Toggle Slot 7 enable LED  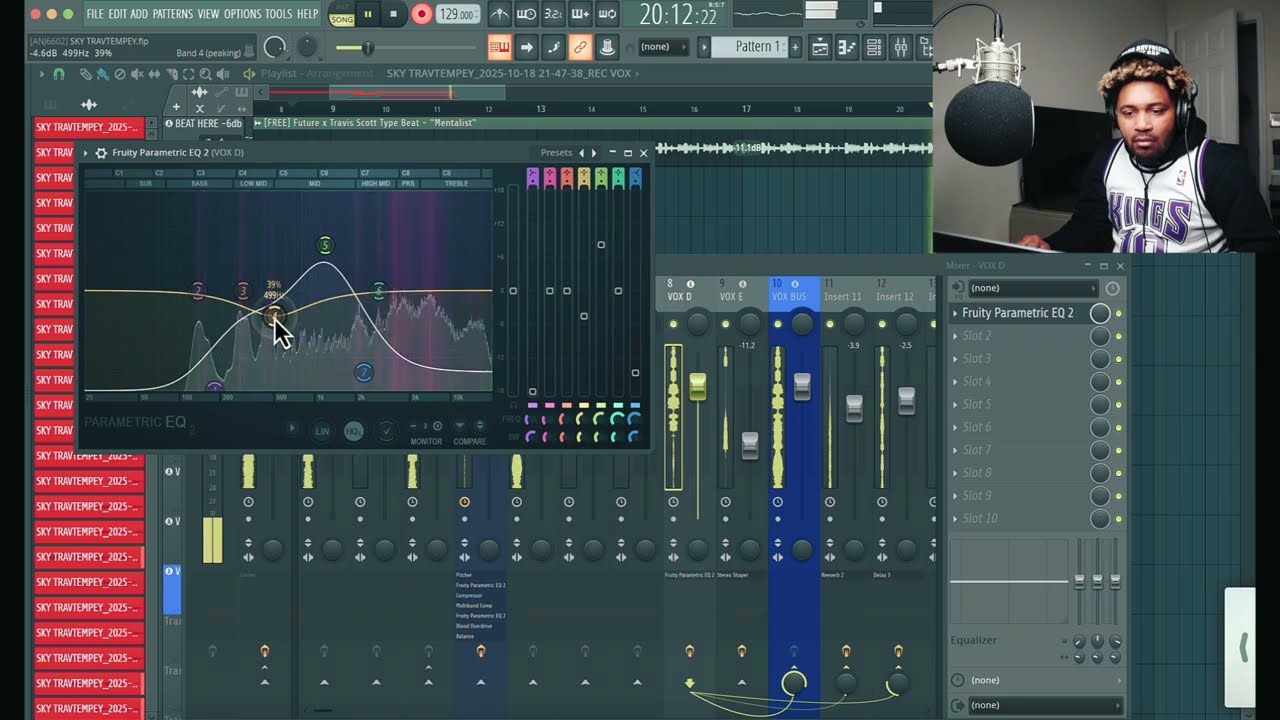(x=1119, y=450)
